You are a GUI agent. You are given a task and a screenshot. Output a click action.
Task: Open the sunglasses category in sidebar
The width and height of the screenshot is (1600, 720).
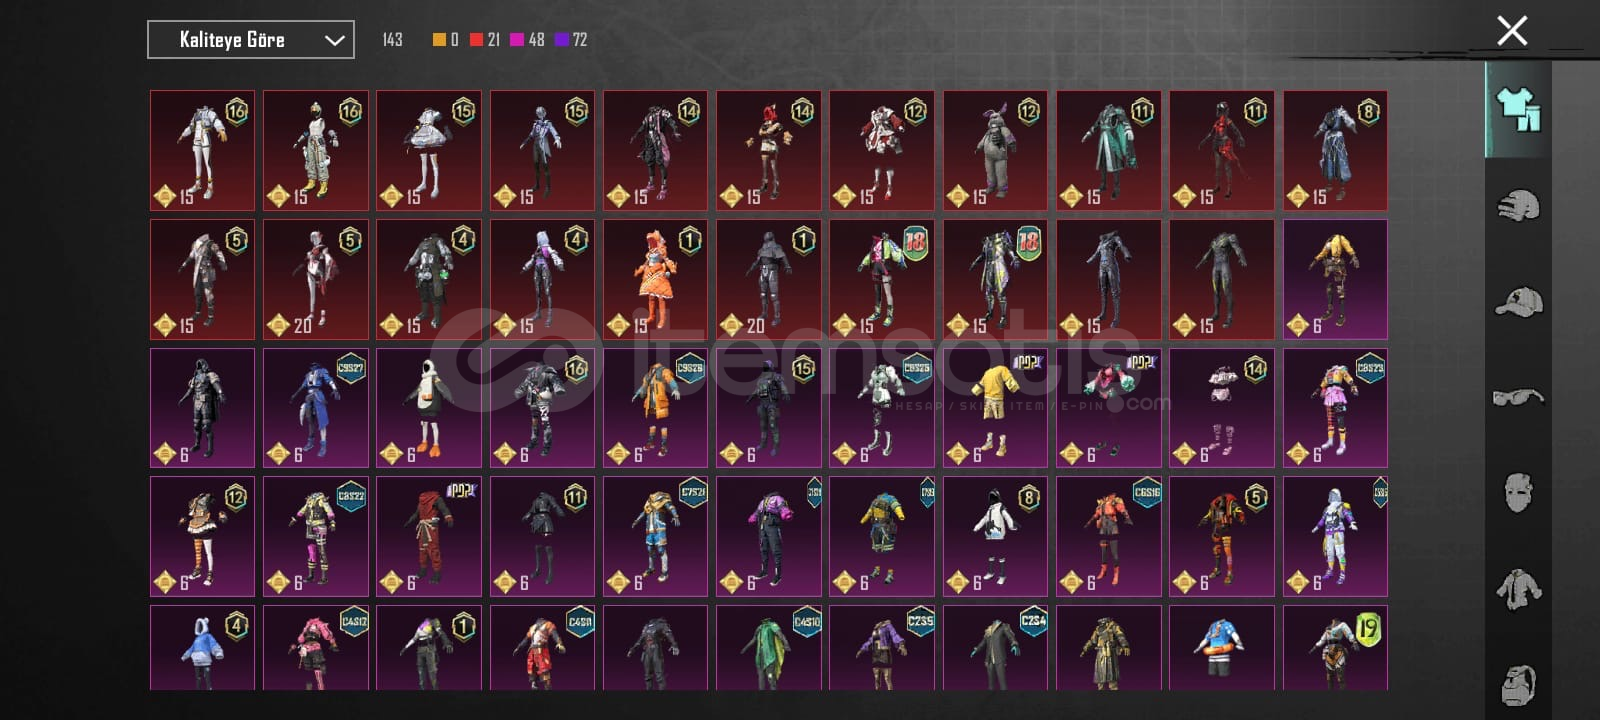(x=1518, y=397)
